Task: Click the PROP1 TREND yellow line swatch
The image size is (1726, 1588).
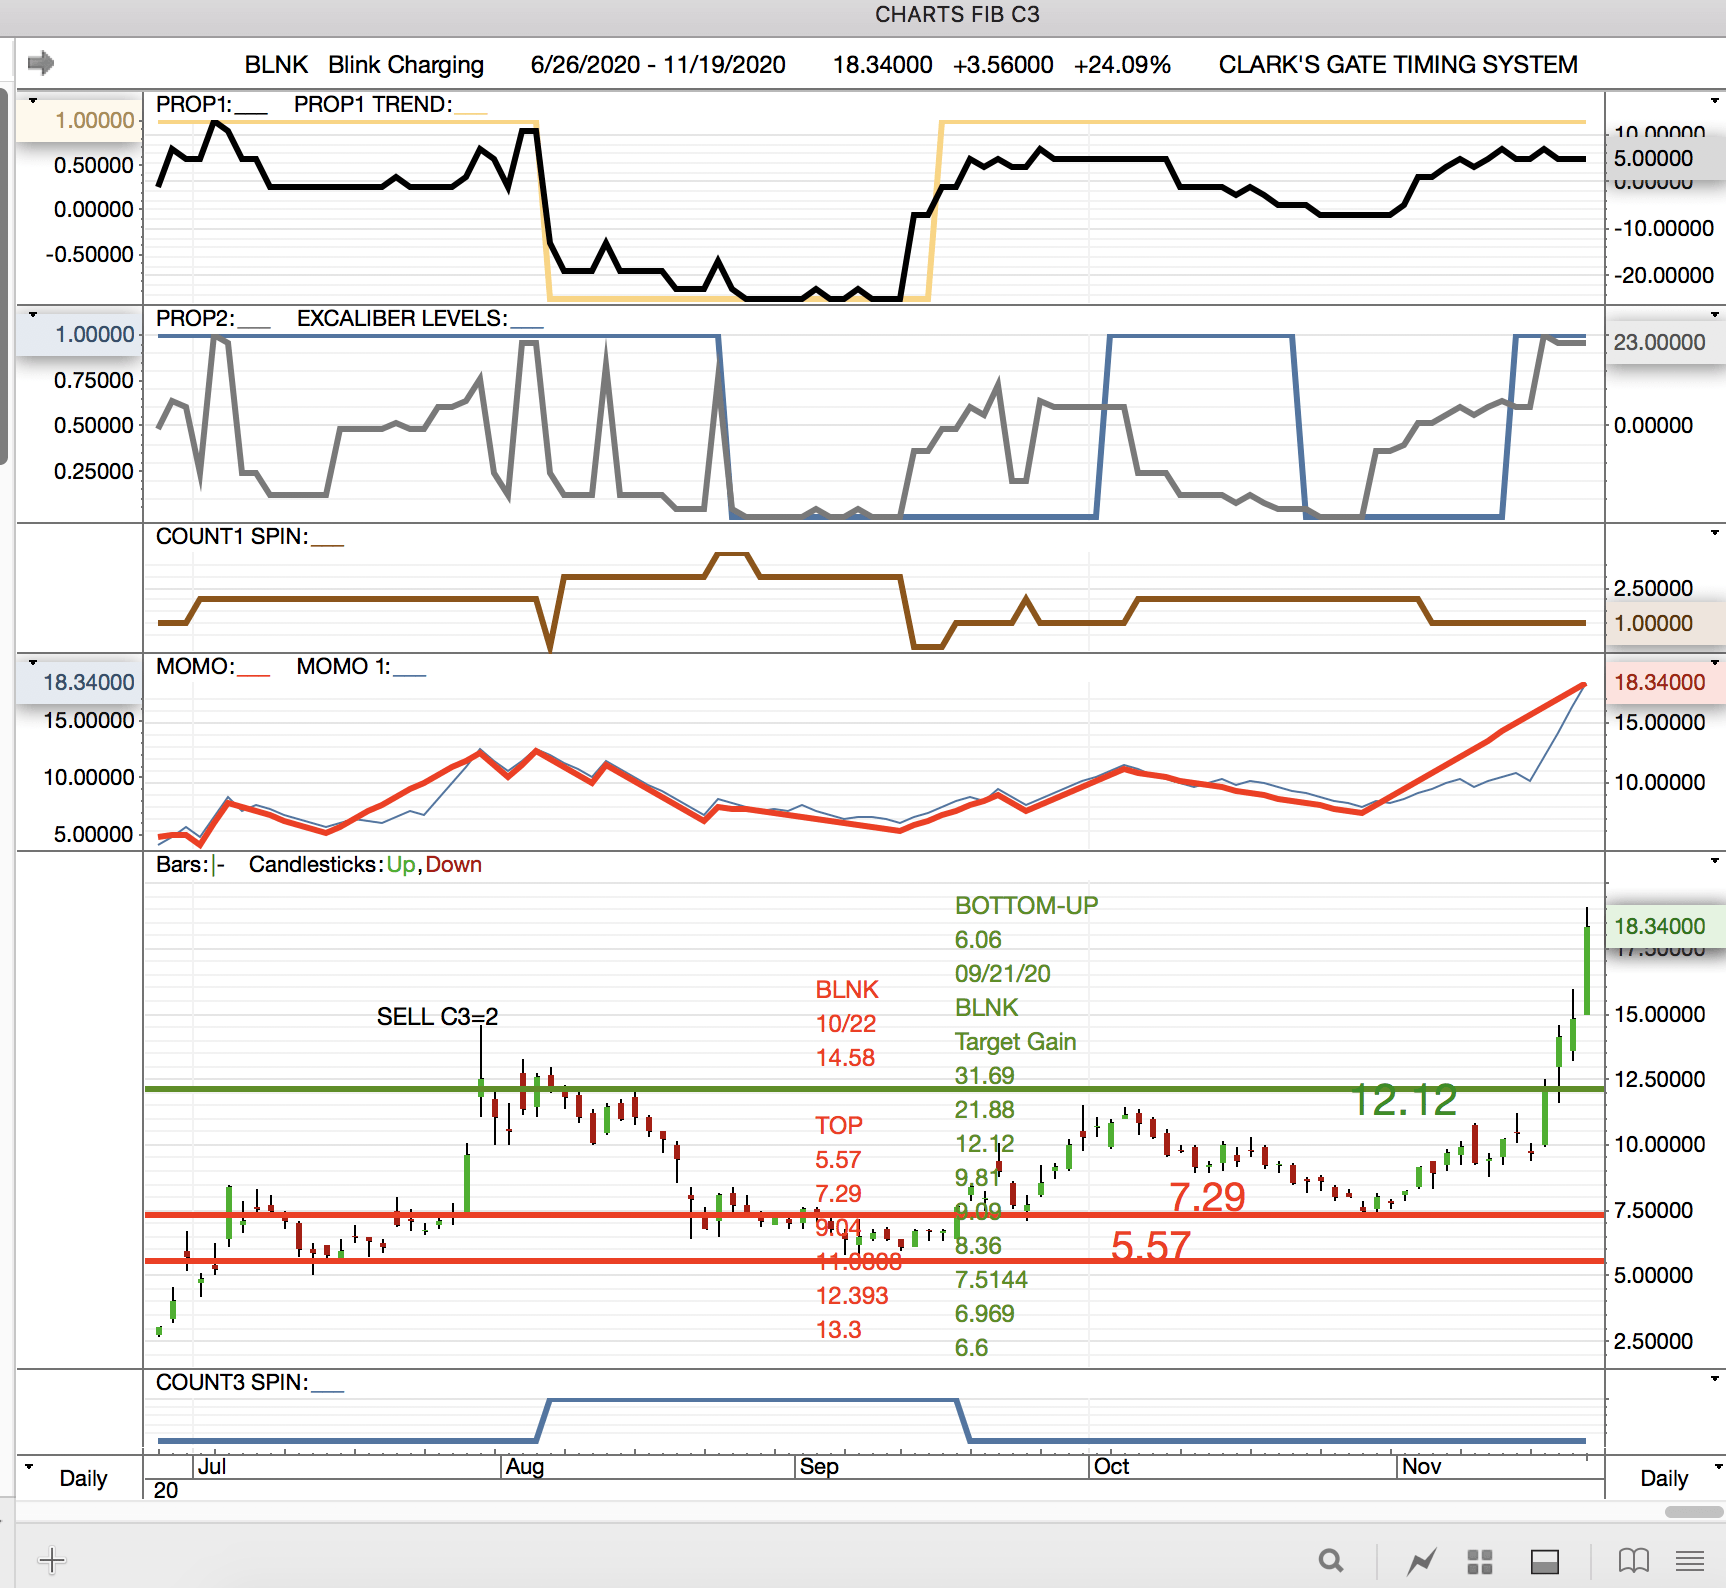Action: pos(471,113)
